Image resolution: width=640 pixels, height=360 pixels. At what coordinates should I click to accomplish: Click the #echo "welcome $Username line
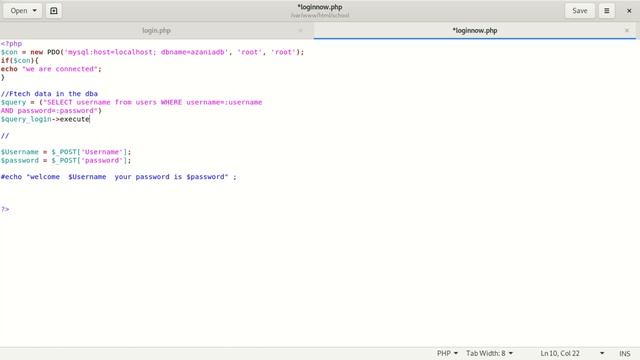tap(118, 177)
